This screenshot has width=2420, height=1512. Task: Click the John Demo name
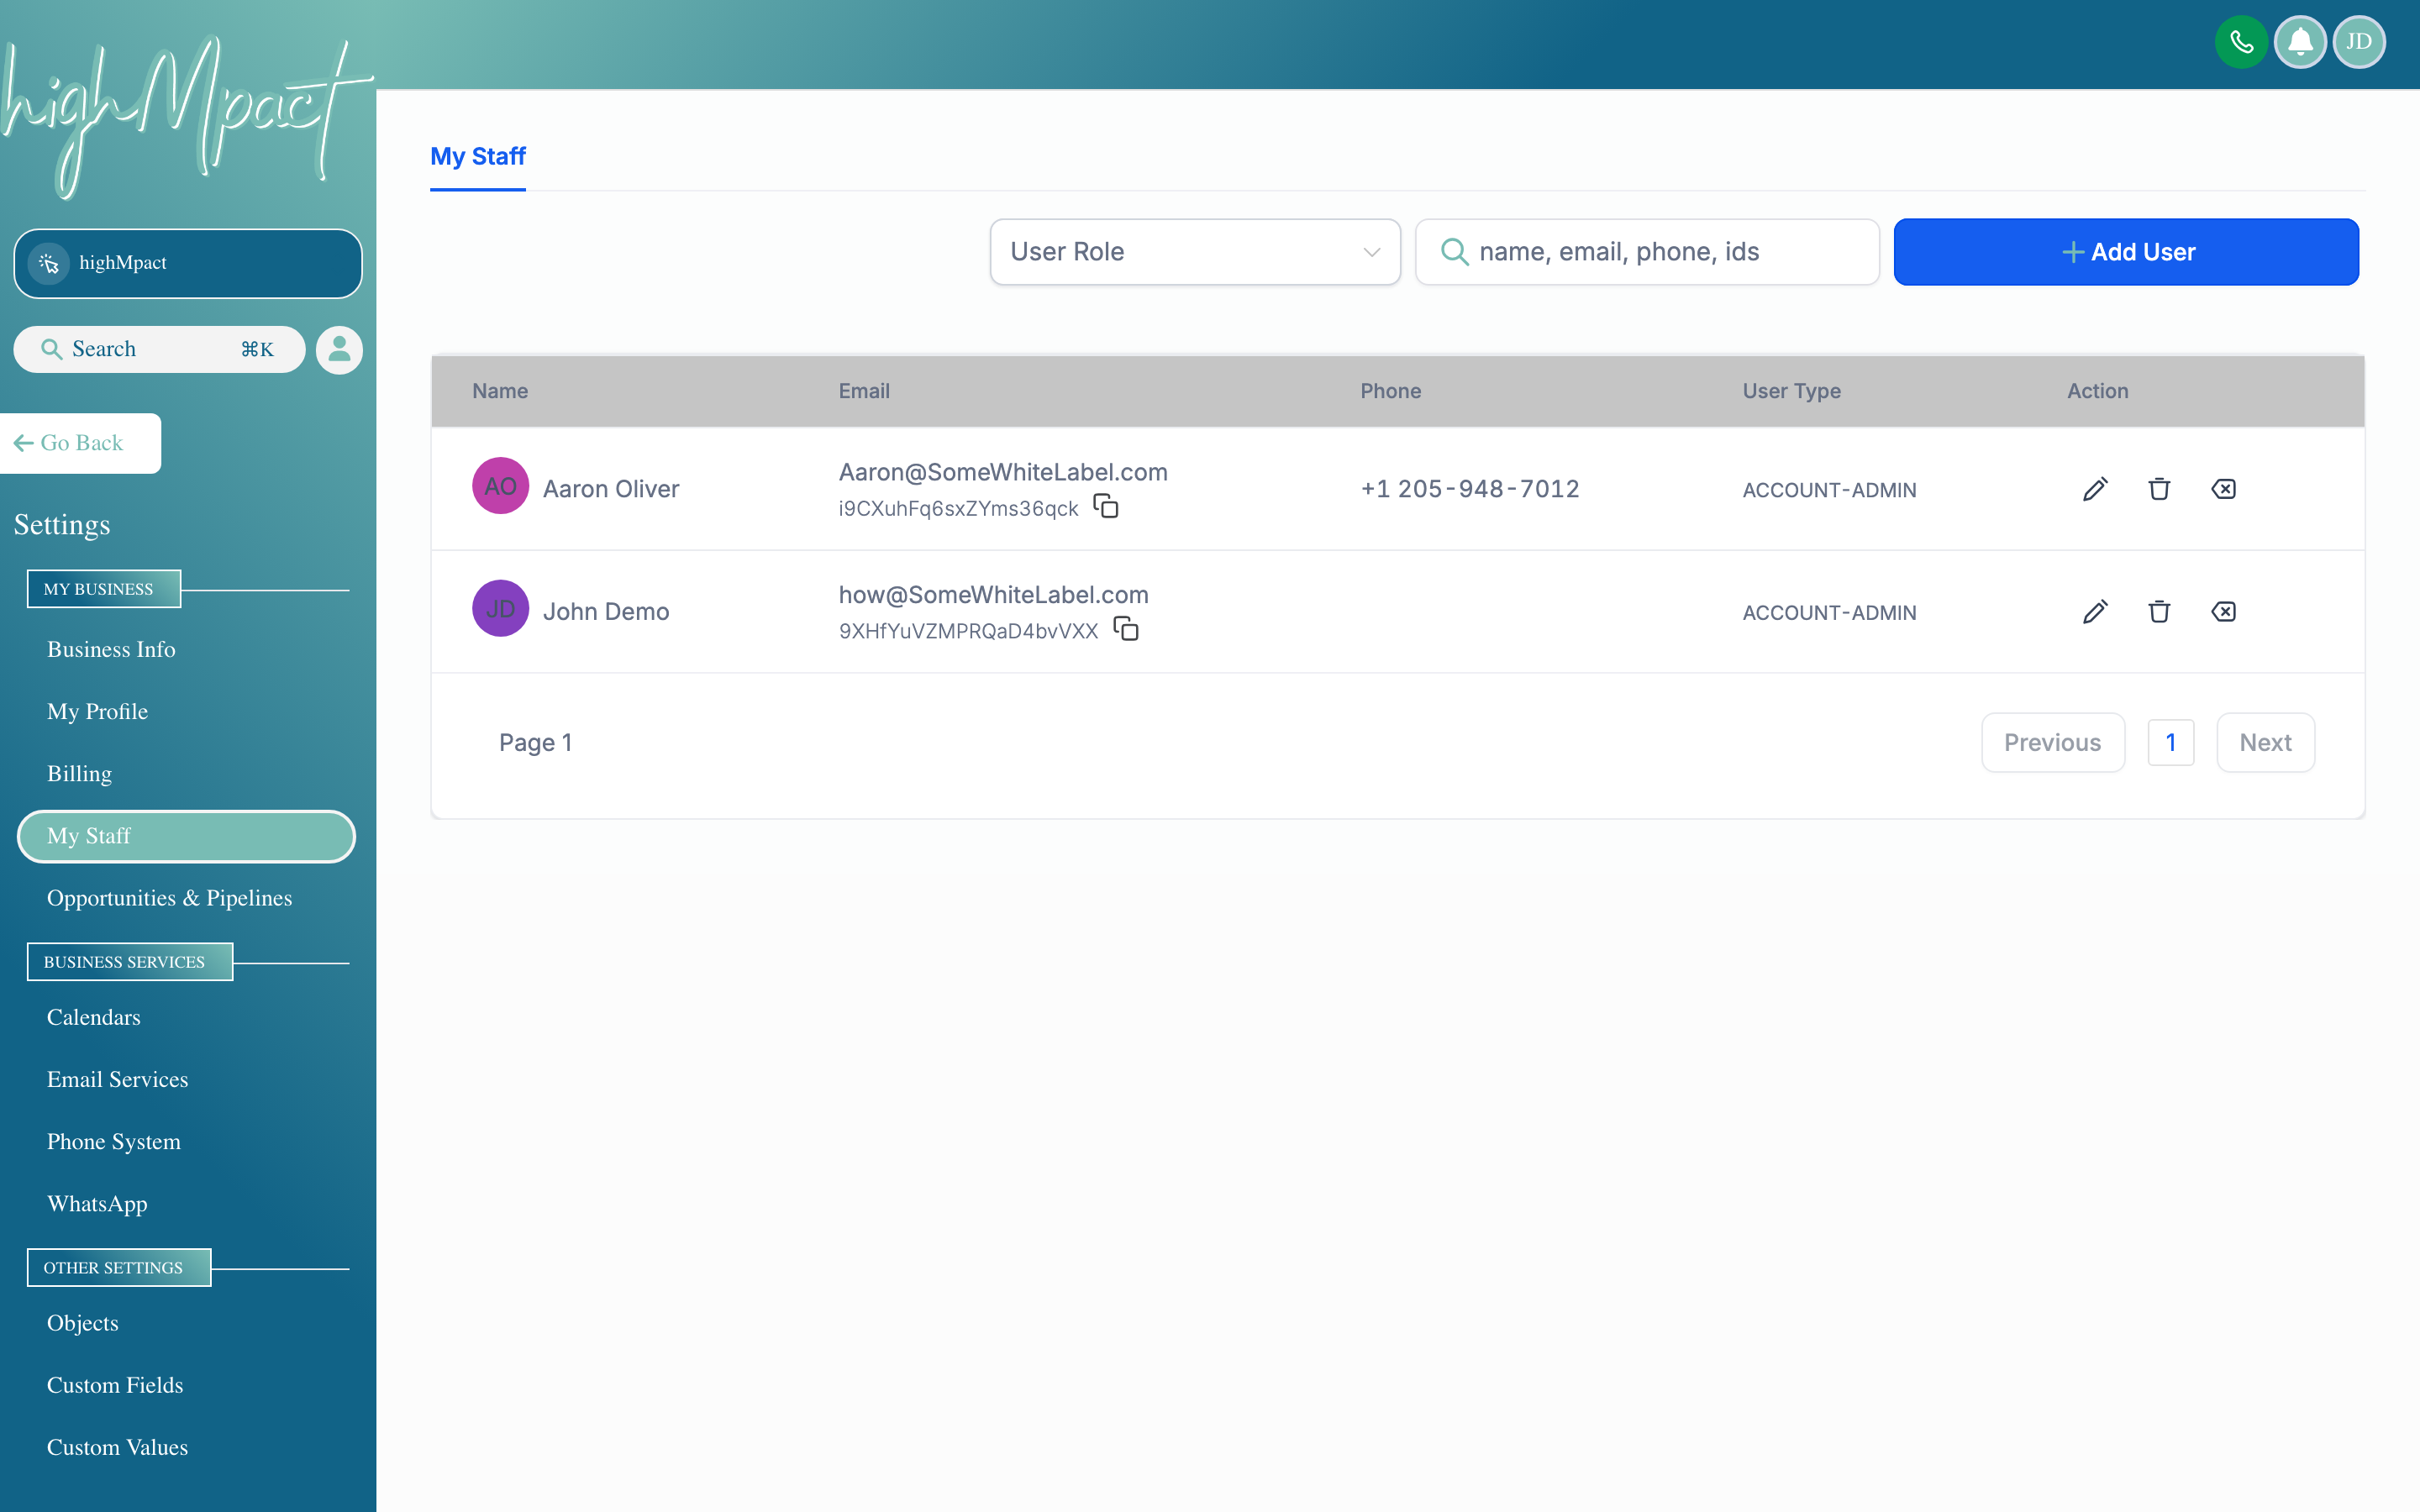[x=606, y=611]
